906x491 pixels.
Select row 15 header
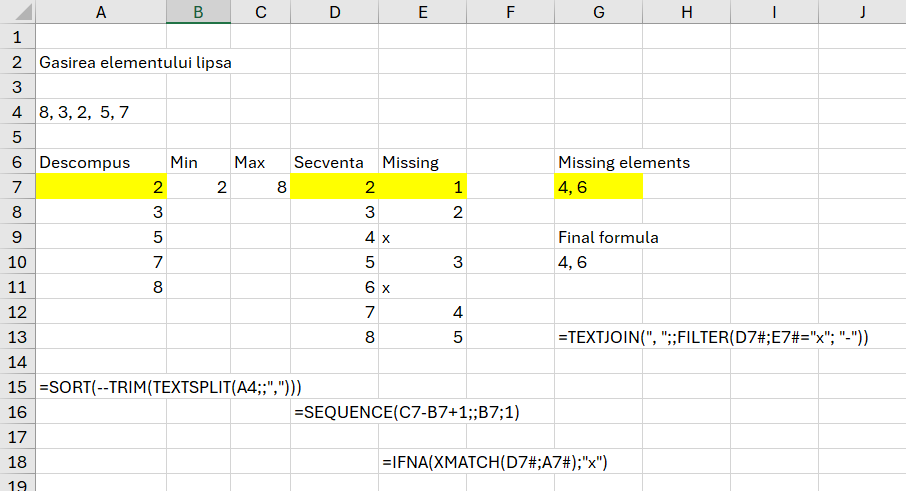pyautogui.click(x=16, y=387)
